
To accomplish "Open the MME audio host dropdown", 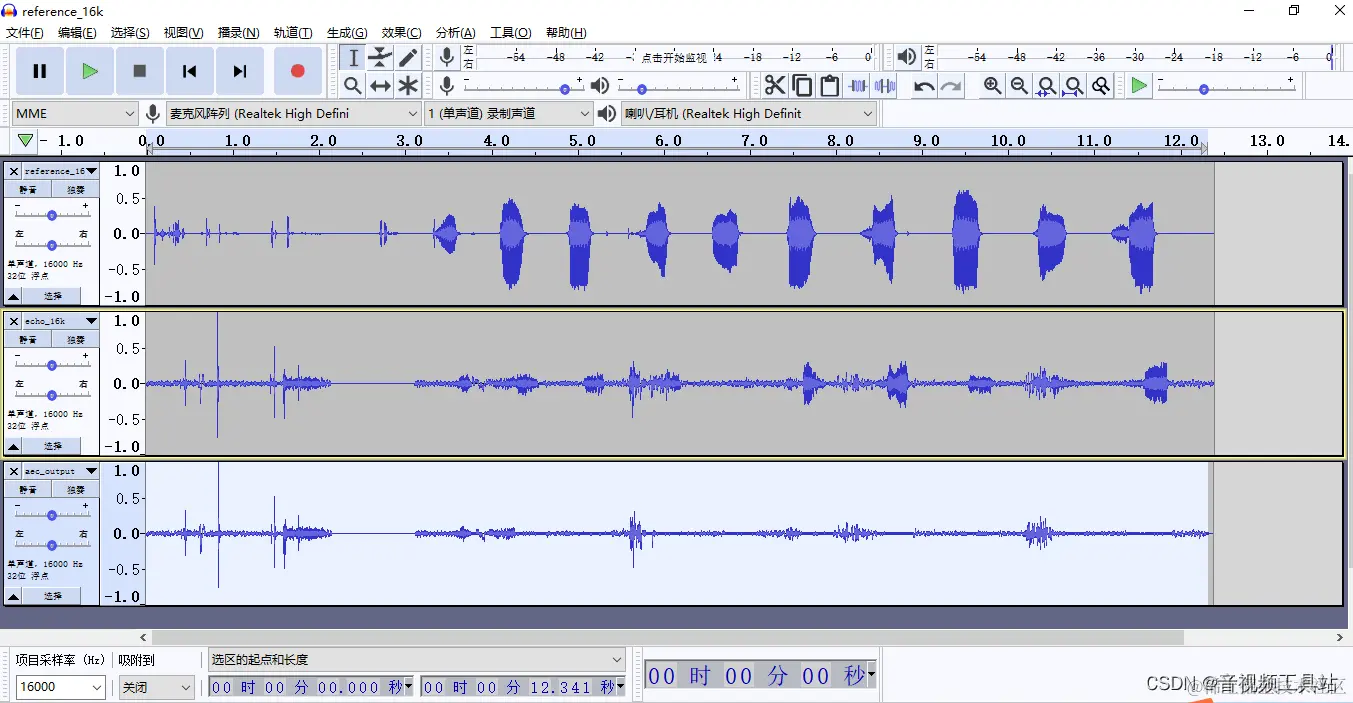I will click(x=75, y=114).
